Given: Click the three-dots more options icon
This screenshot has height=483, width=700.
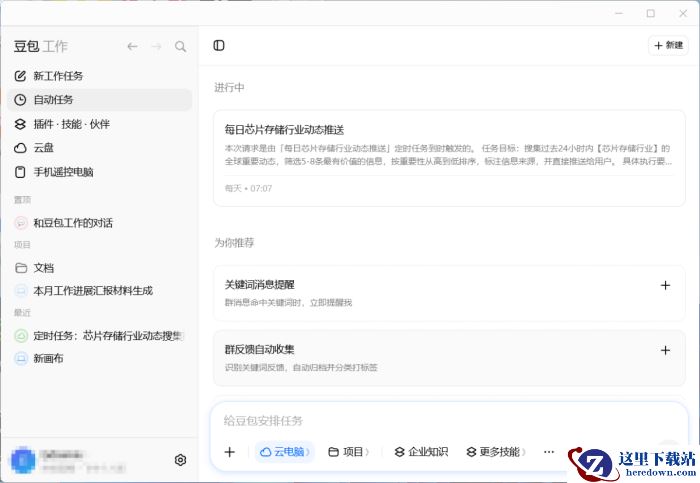Looking at the screenshot, I should 549,452.
